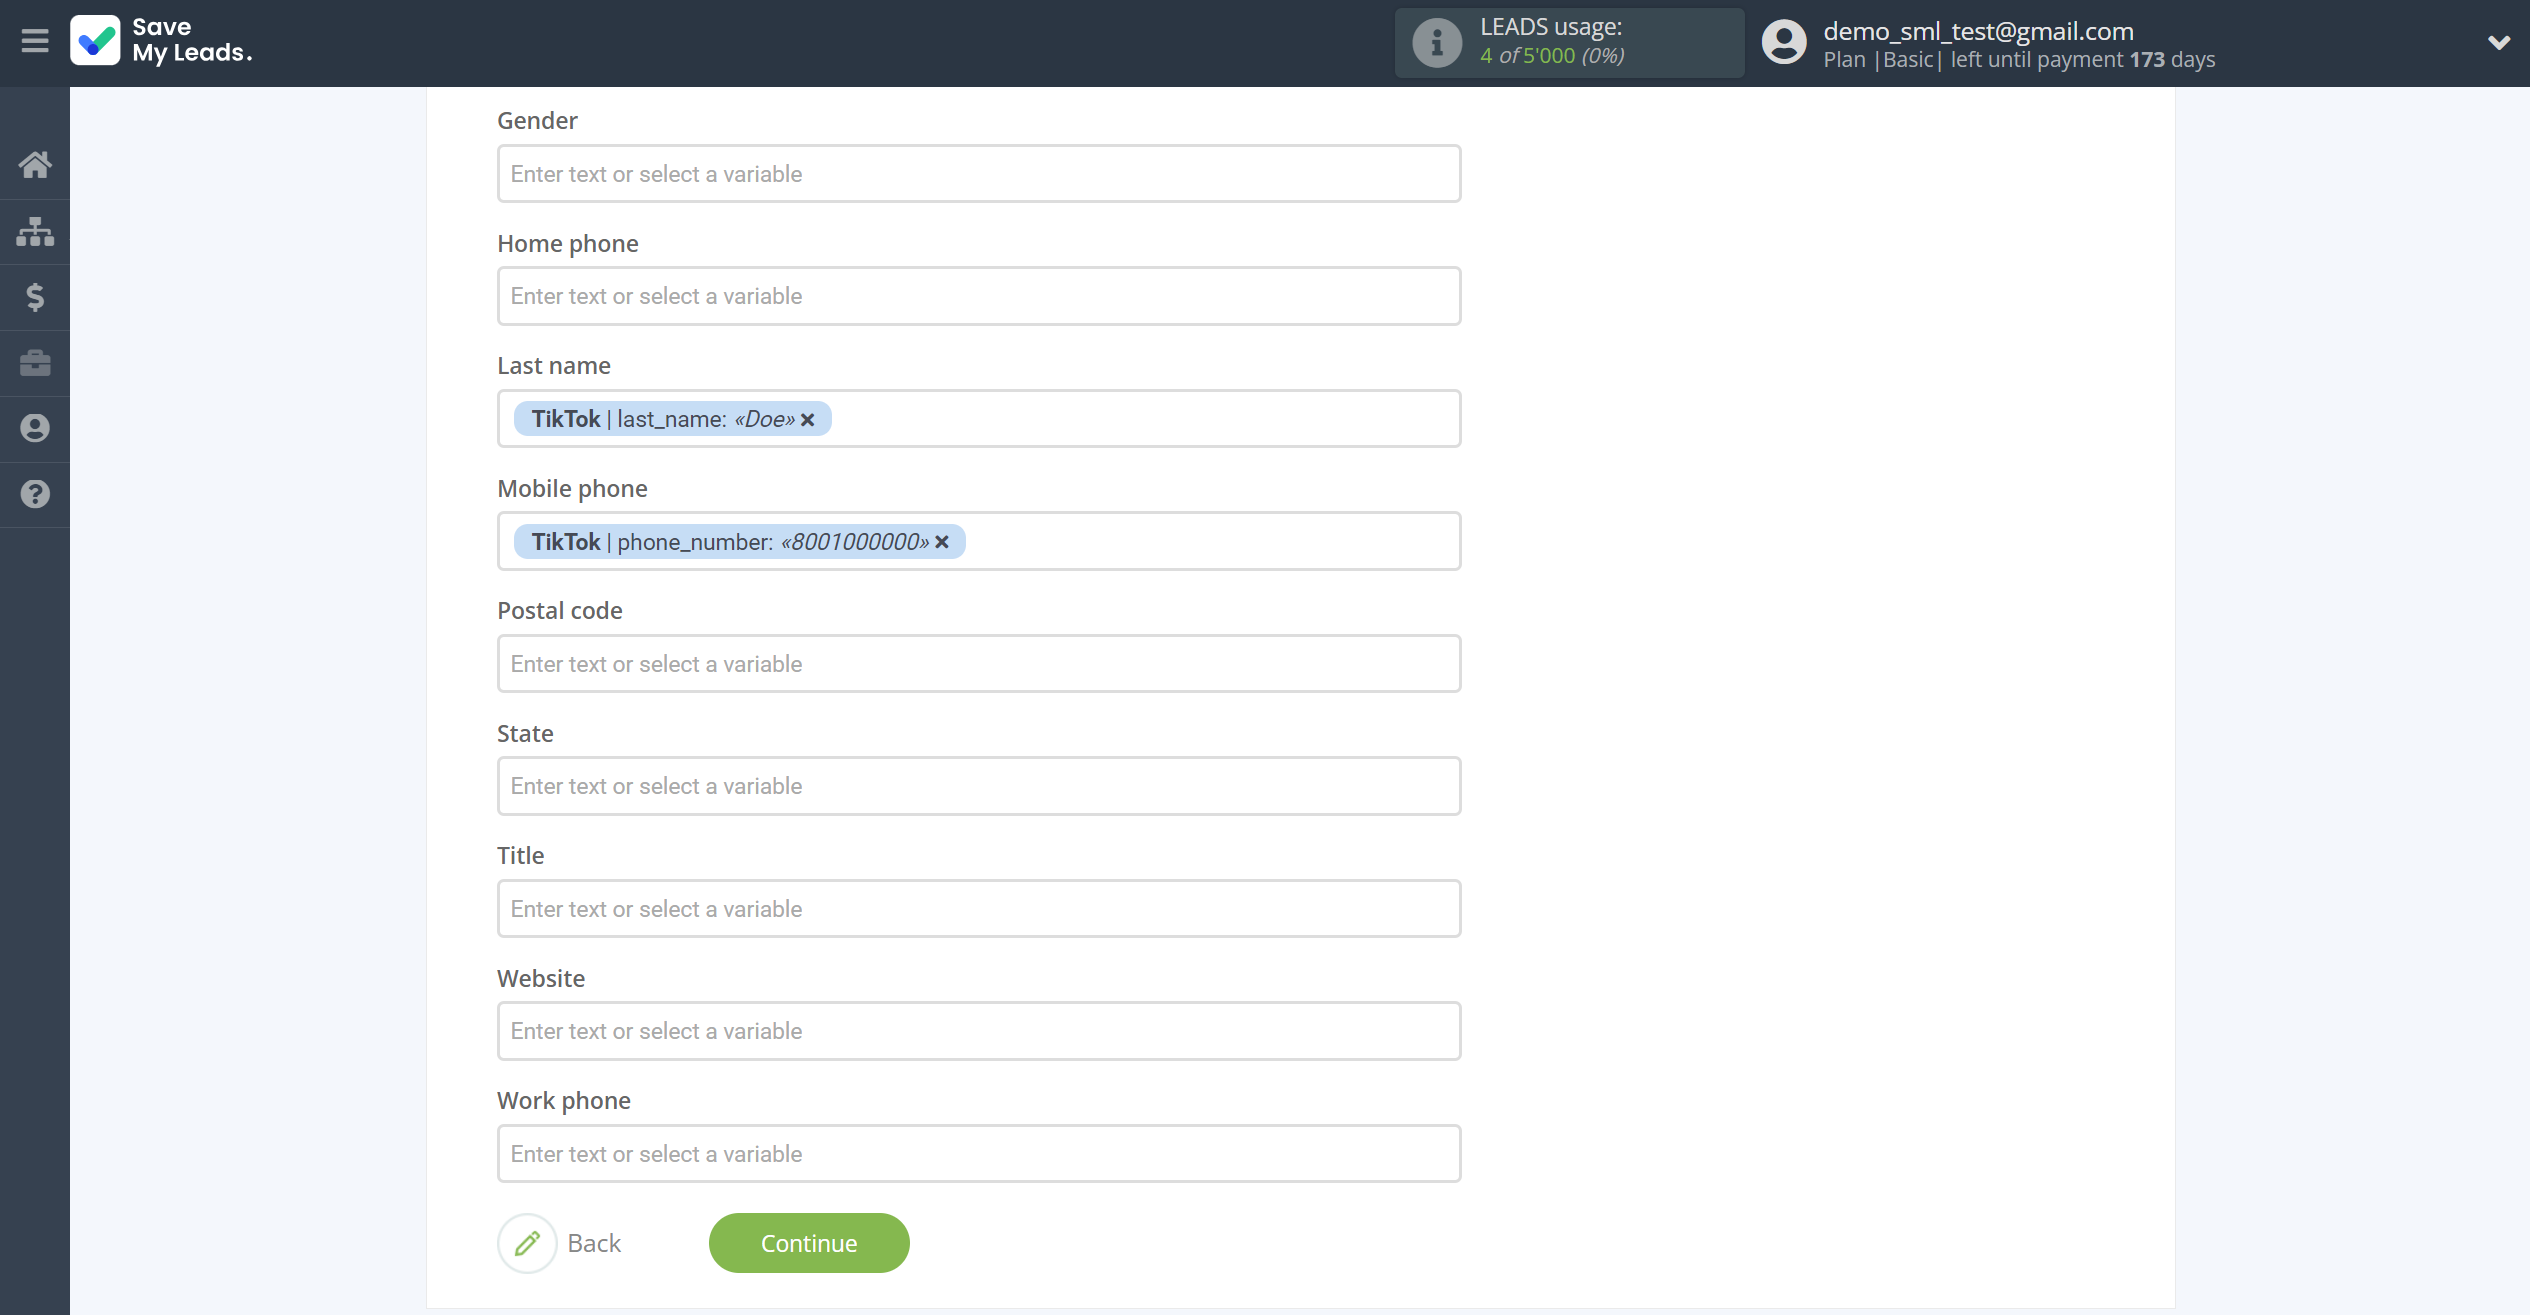Viewport: 2530px width, 1315px height.
Task: Click the '4 of 5'000 (0%)' usage text
Action: (1552, 56)
